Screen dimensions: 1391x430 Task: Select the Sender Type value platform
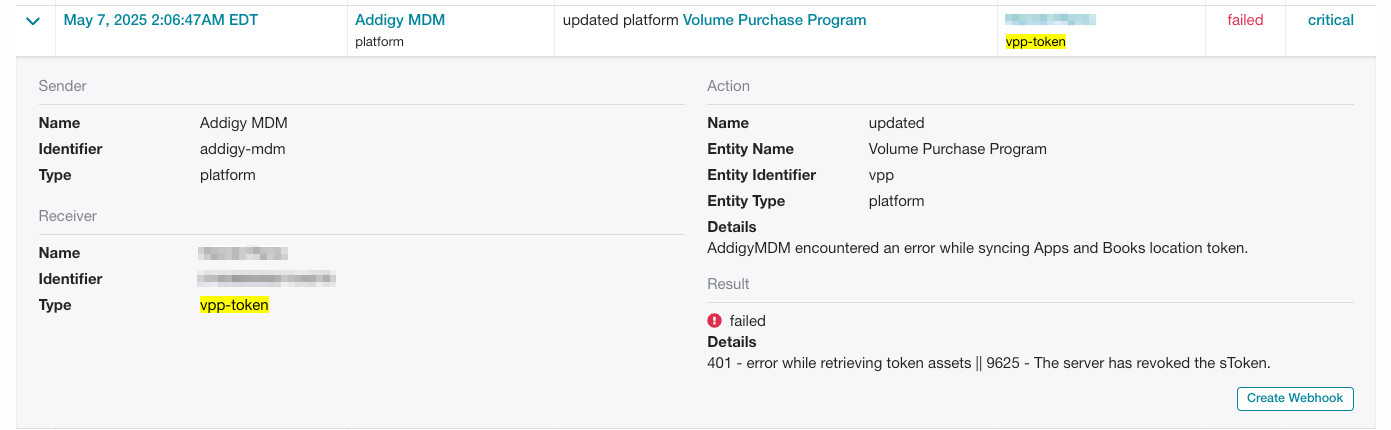click(228, 175)
